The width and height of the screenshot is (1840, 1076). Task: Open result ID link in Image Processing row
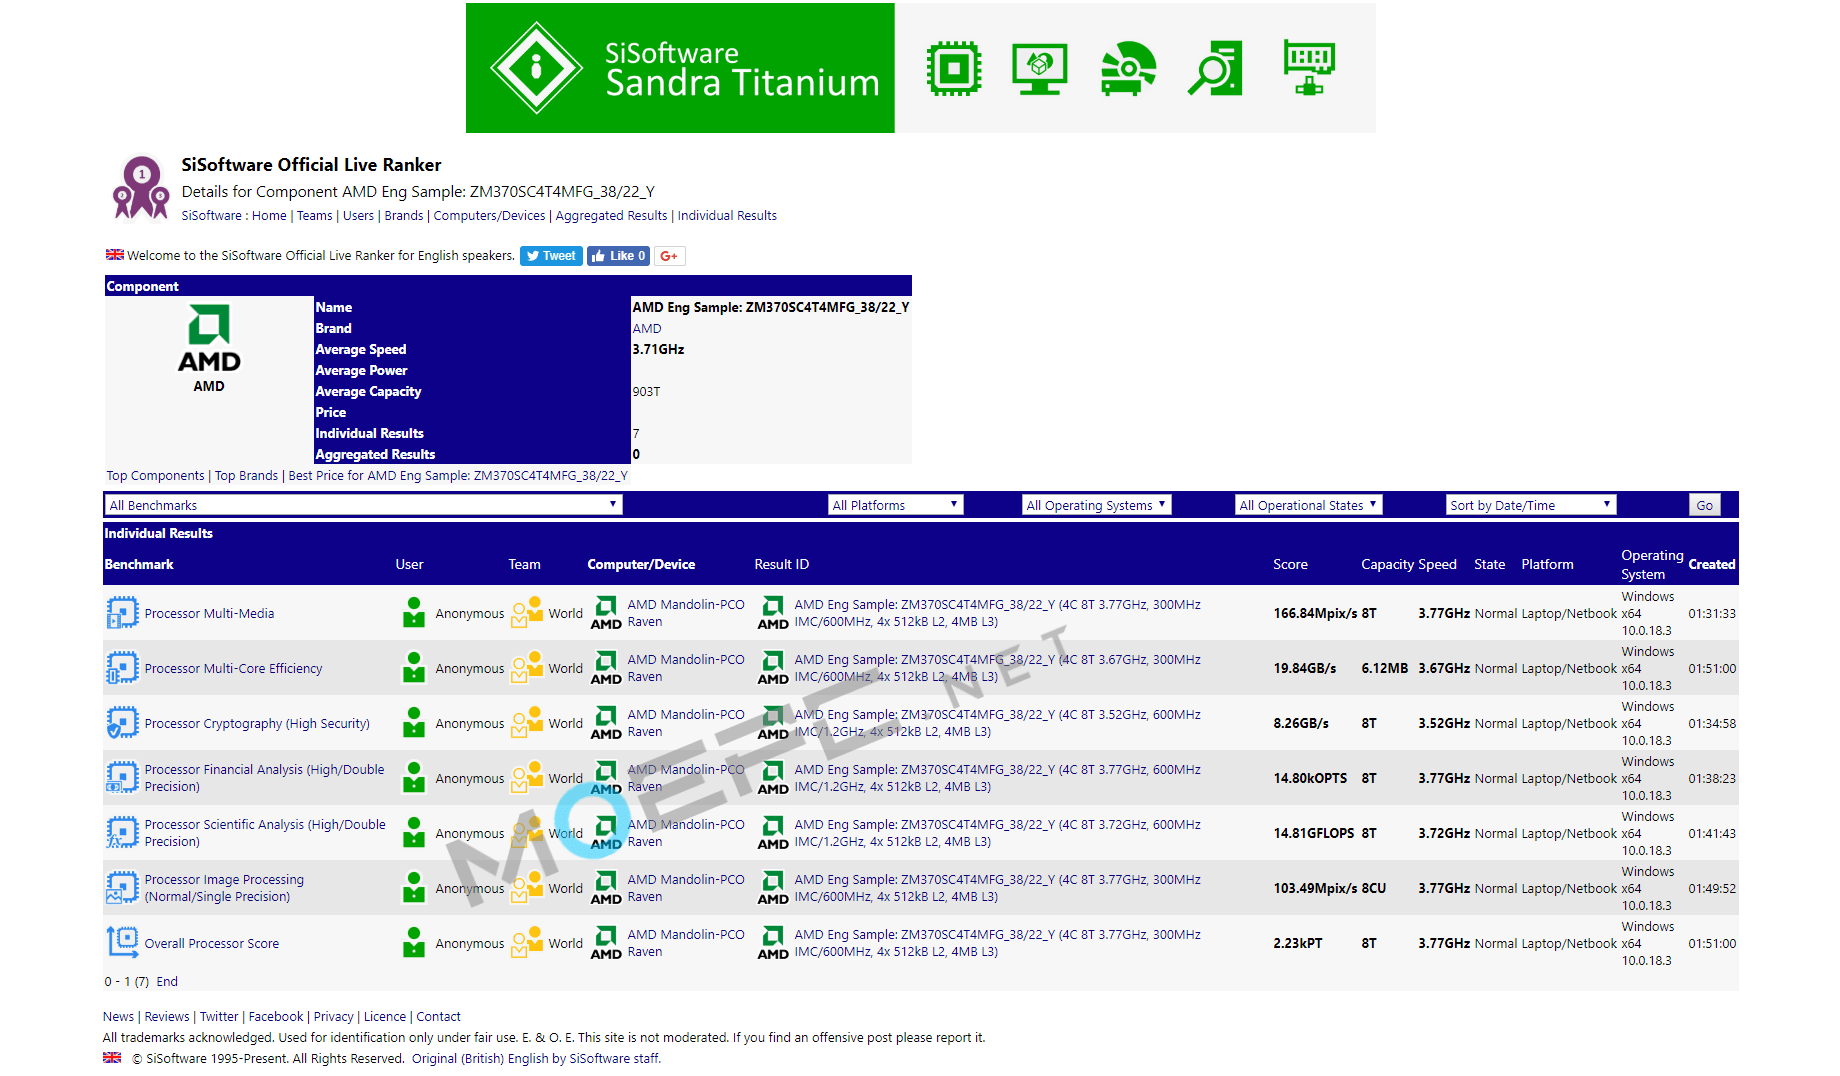coord(997,888)
